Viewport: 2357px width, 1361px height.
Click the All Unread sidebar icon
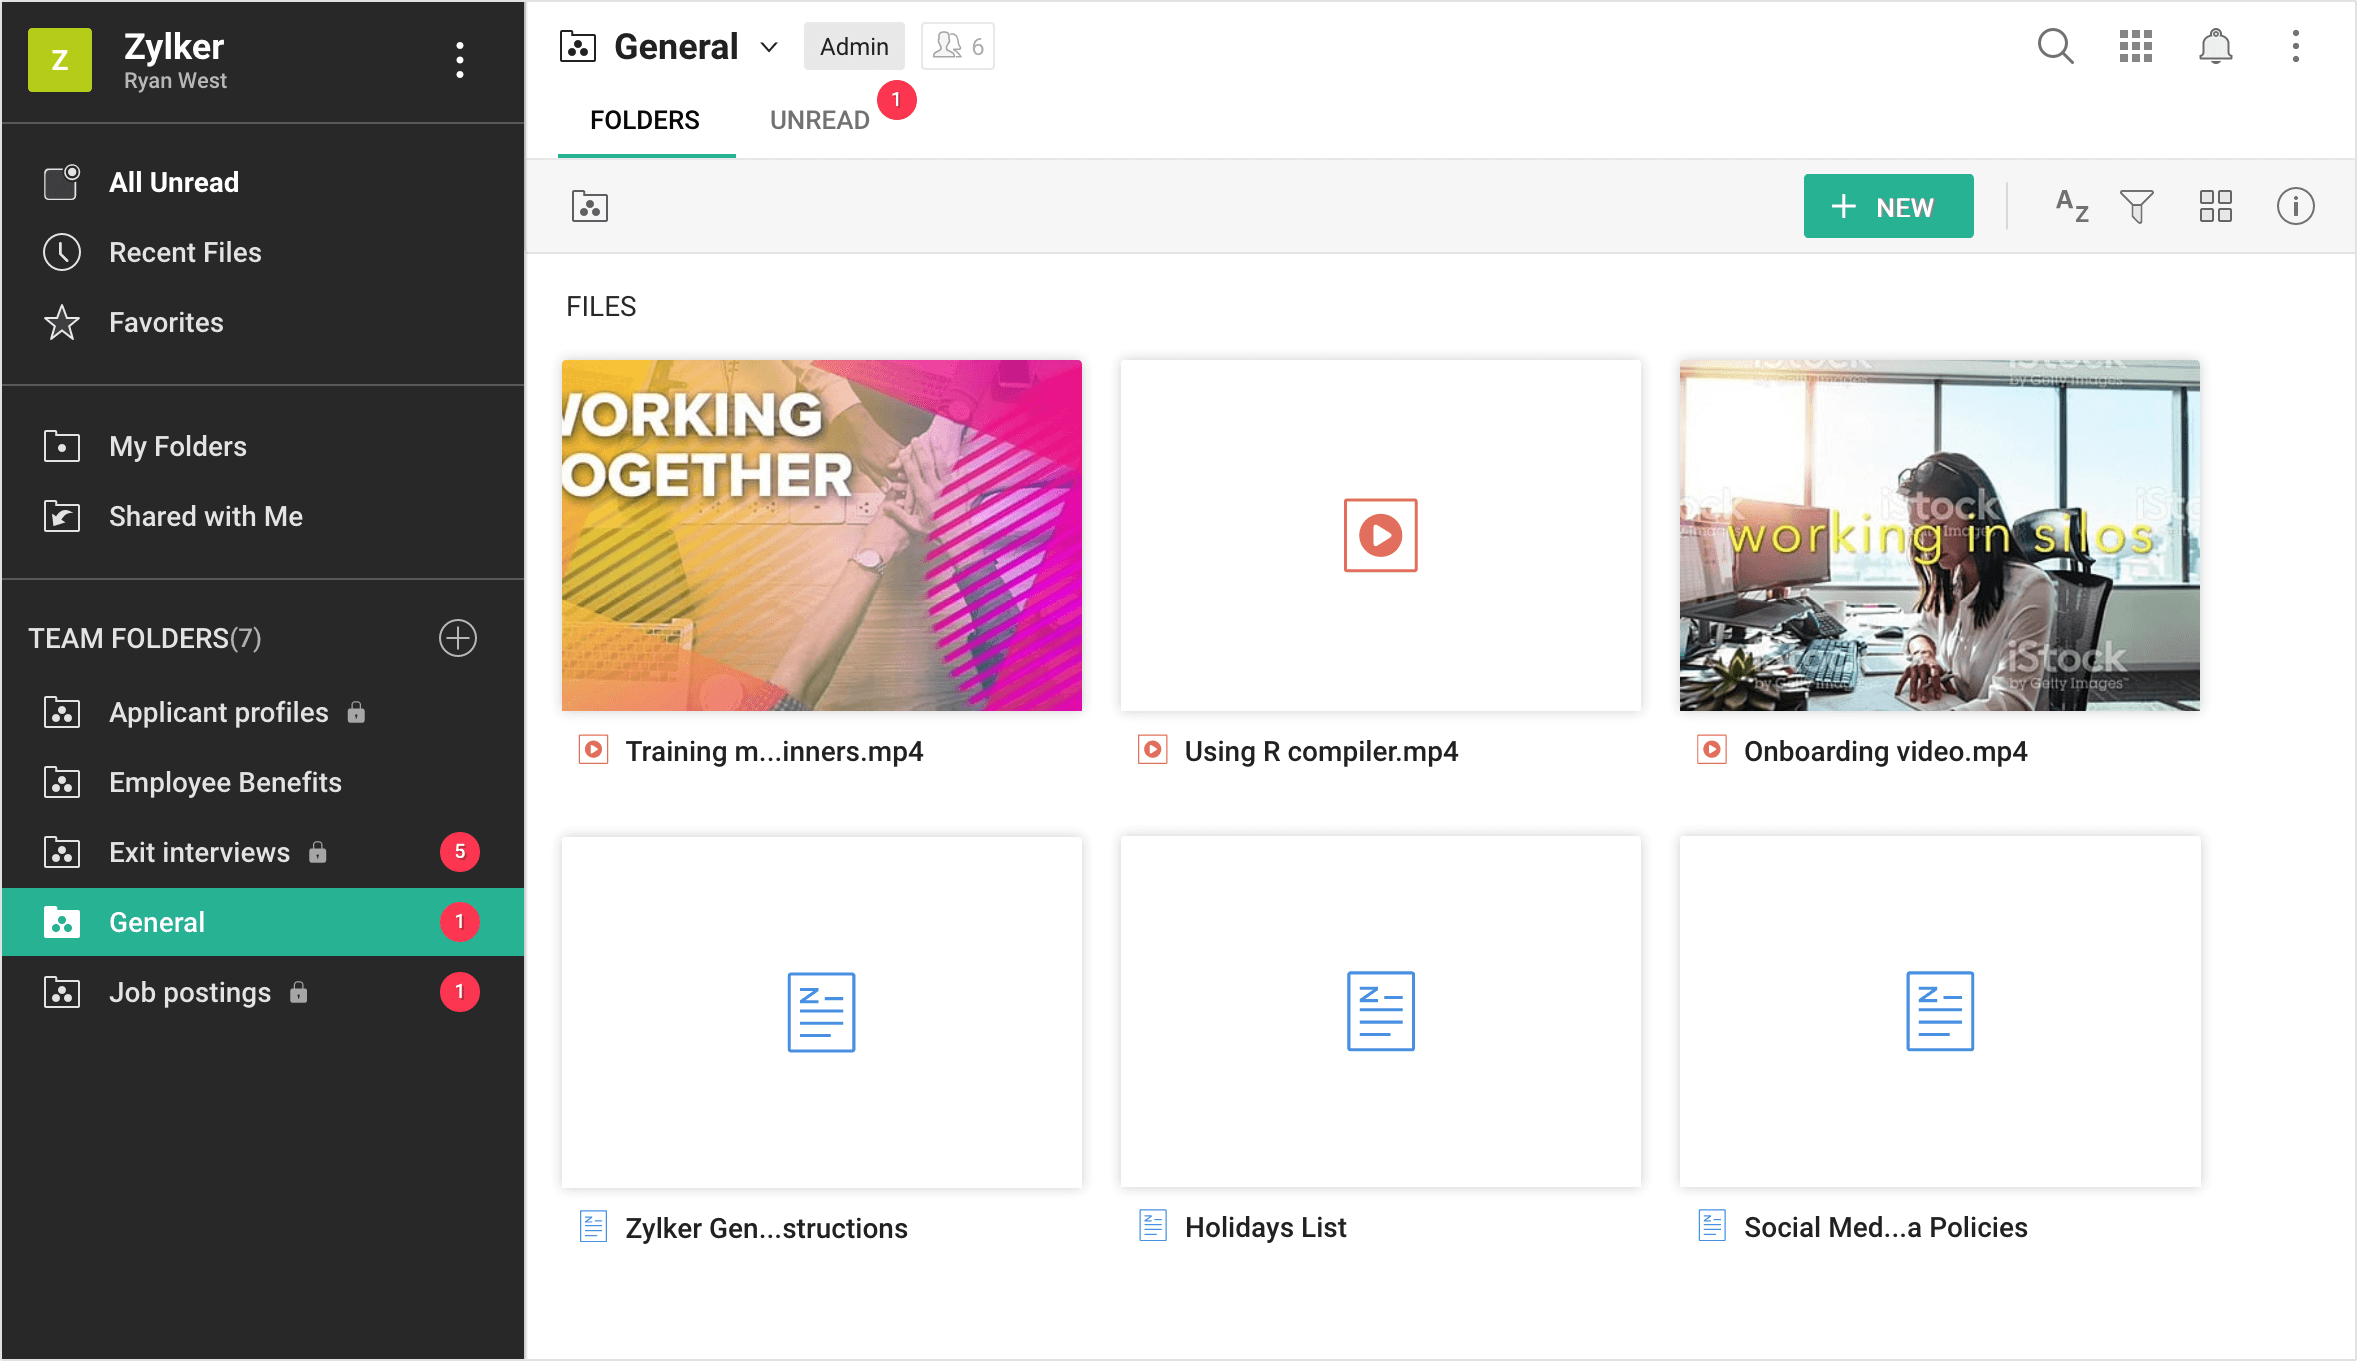(62, 182)
